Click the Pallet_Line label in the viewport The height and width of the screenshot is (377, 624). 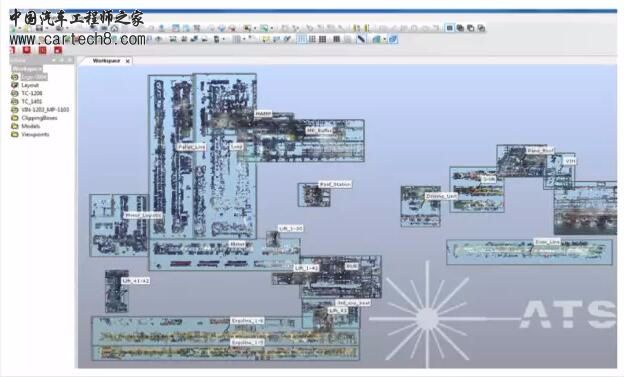tap(191, 147)
